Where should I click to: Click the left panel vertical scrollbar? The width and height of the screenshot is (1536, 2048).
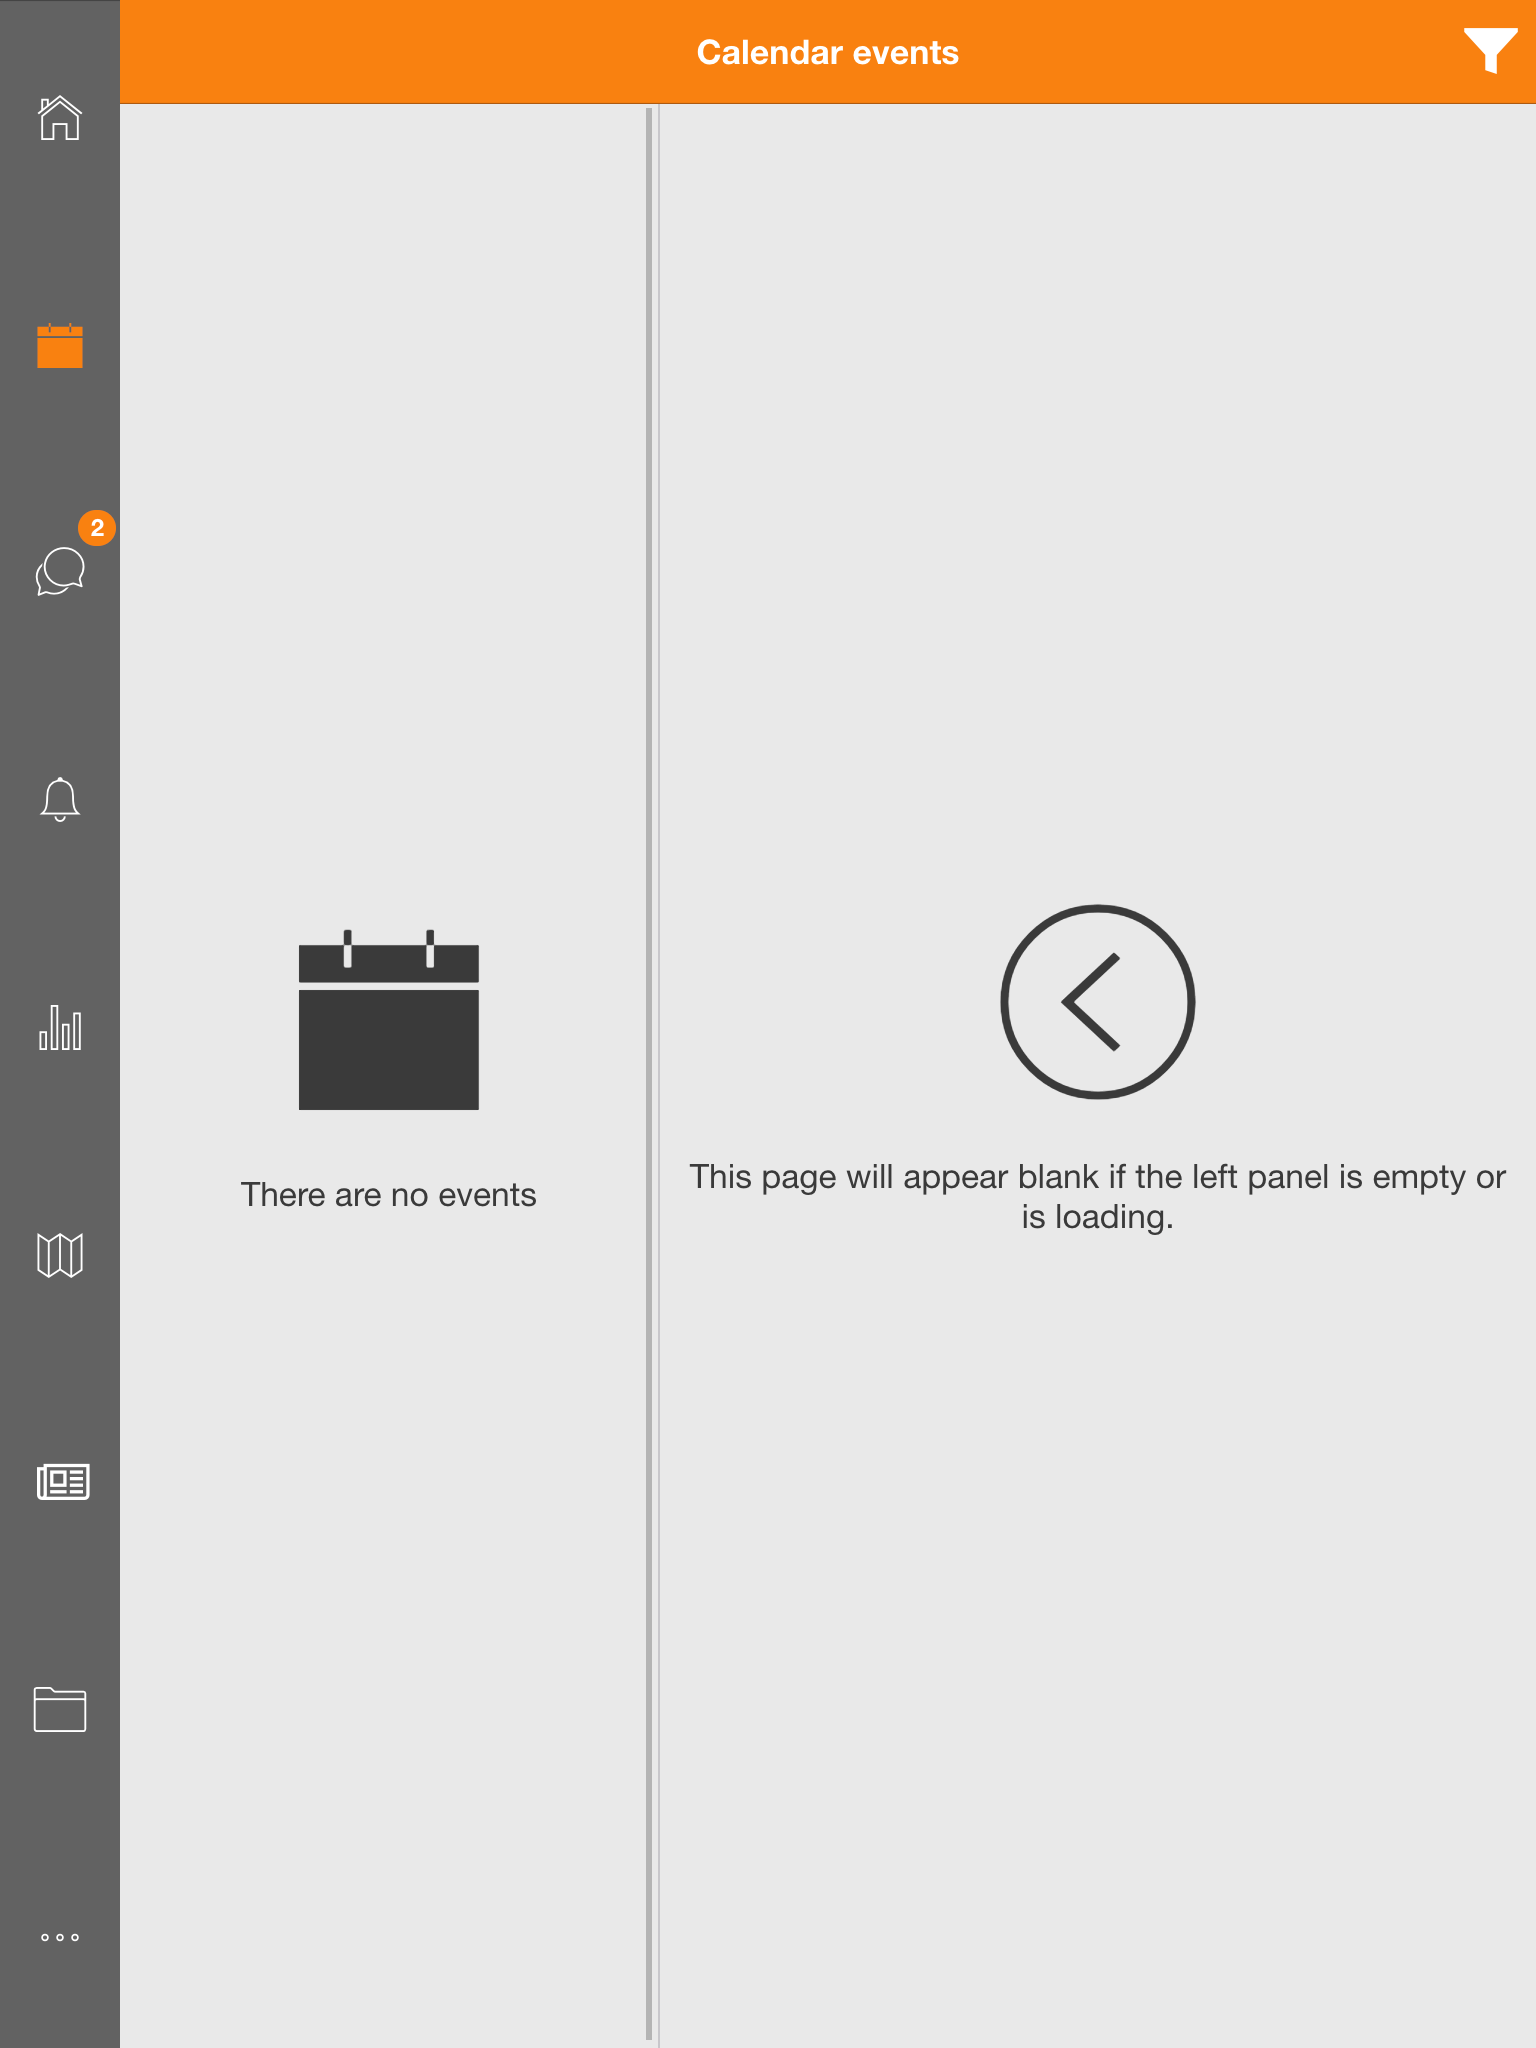click(x=649, y=1074)
